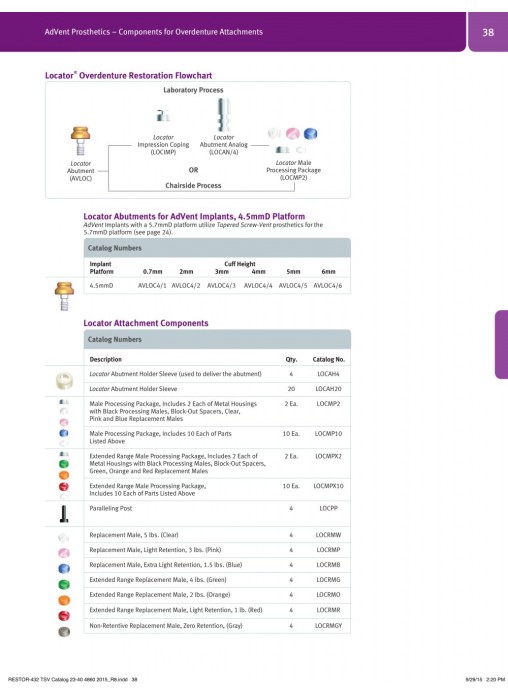Click catalog number AVLOC4/4
508x696 pixels.
[258, 286]
